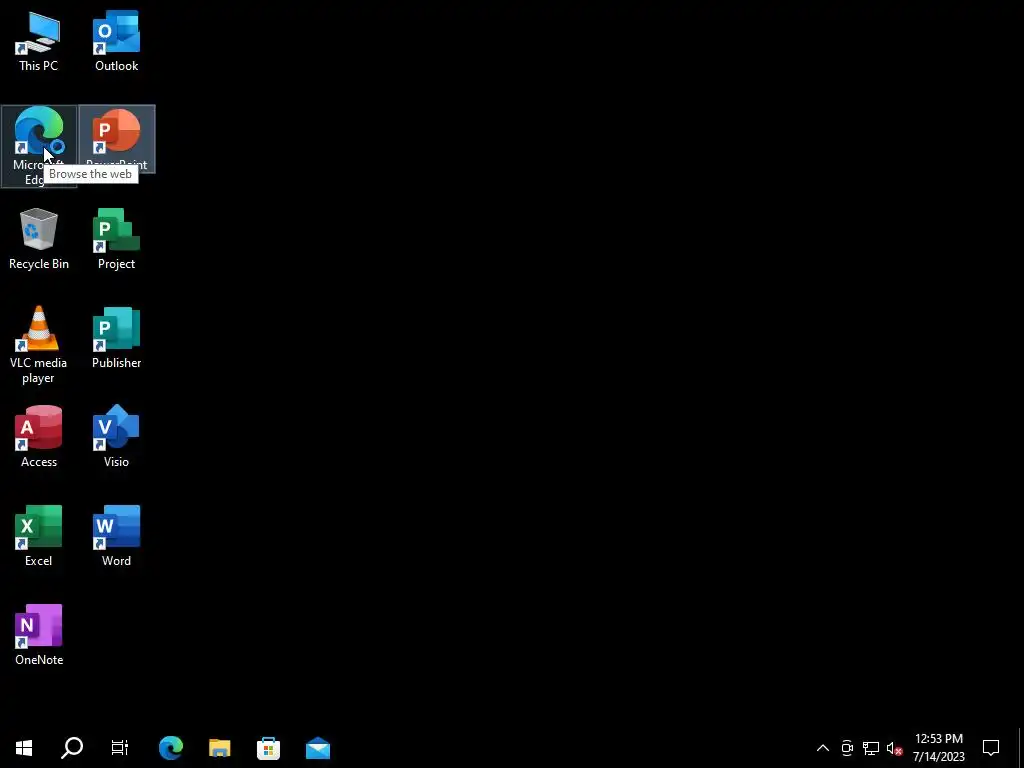The image size is (1024, 768).
Task: Click the Meet Now tray icon
Action: coord(847,748)
